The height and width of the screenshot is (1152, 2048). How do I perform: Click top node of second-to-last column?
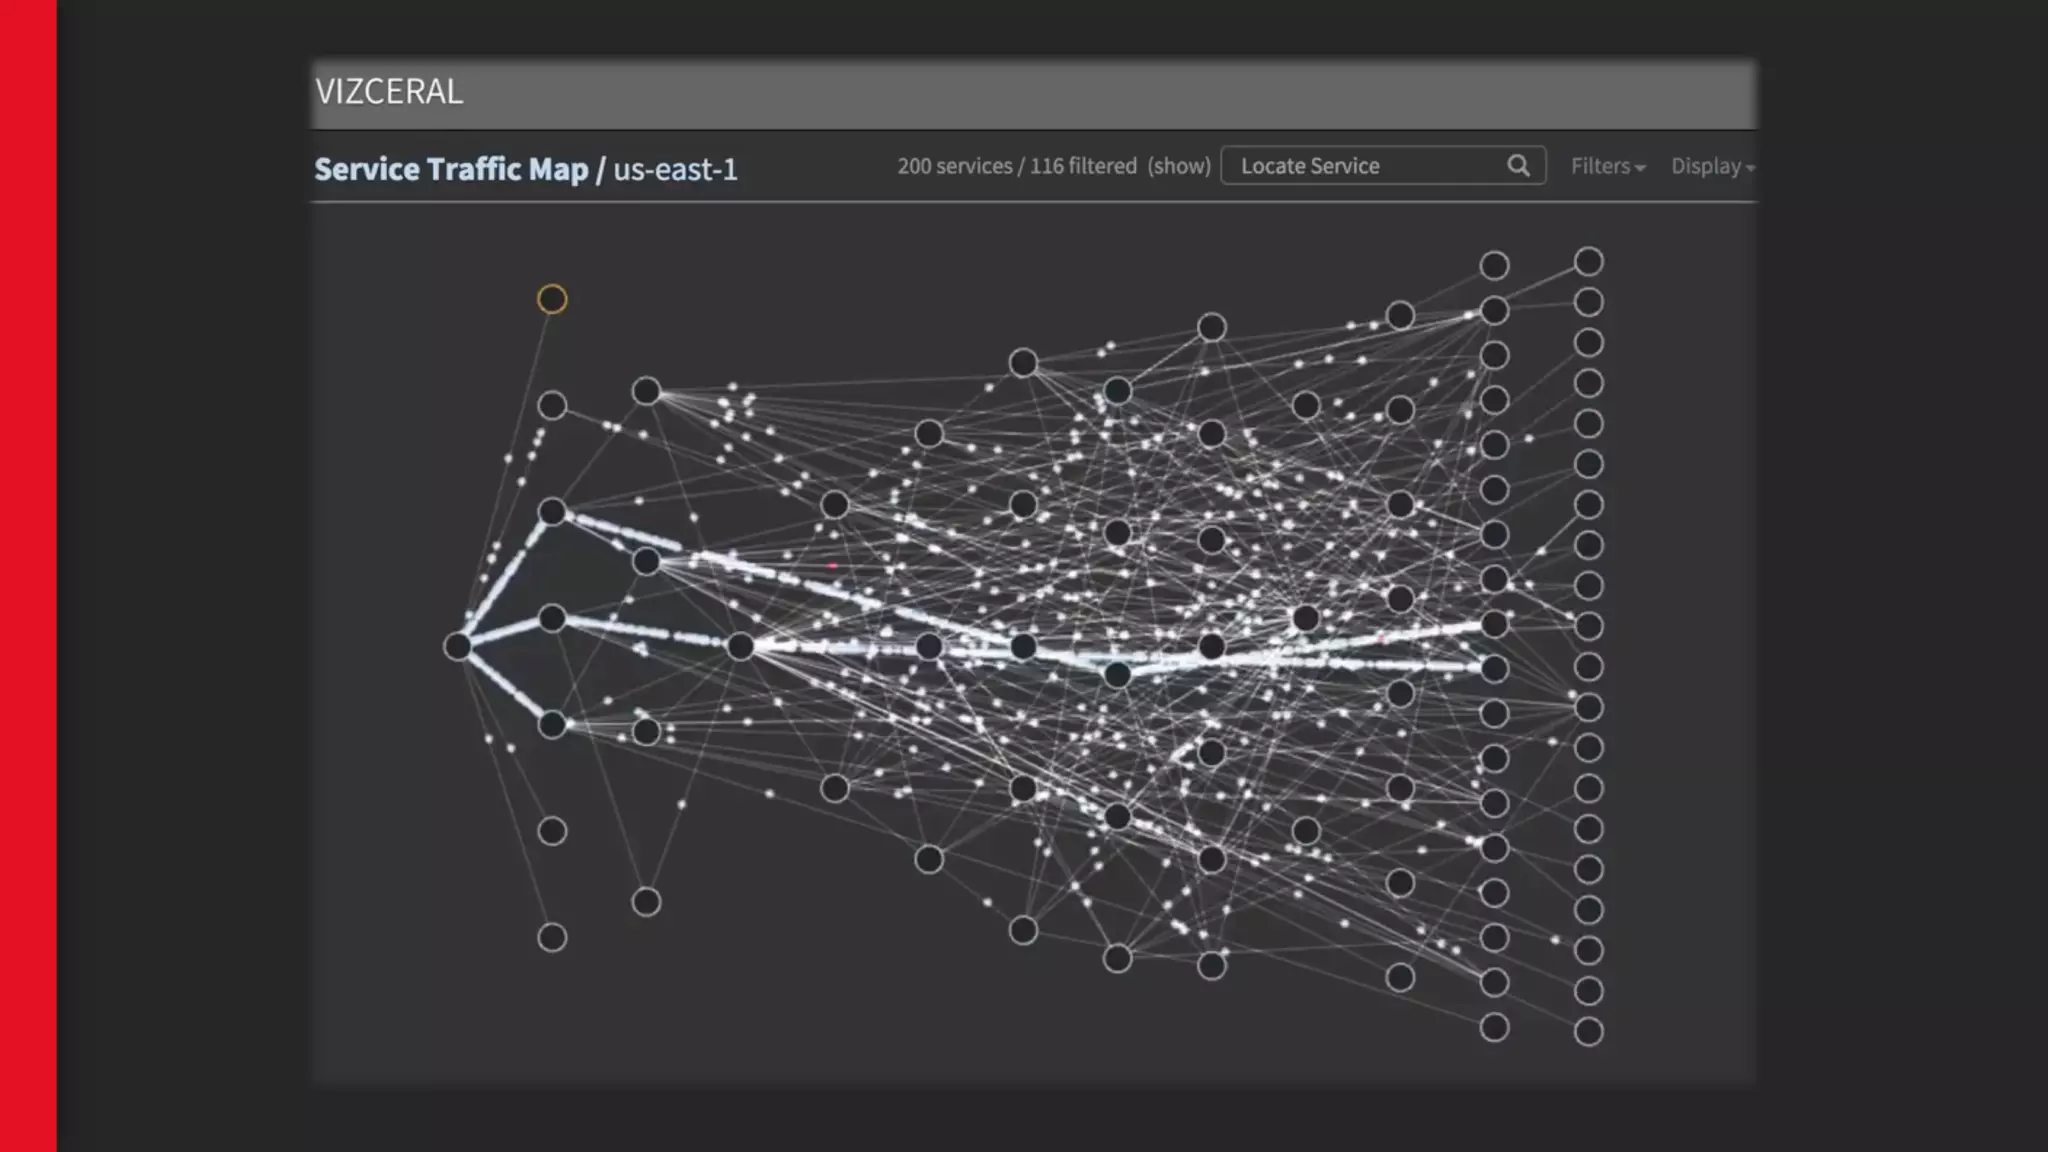pyautogui.click(x=1494, y=265)
